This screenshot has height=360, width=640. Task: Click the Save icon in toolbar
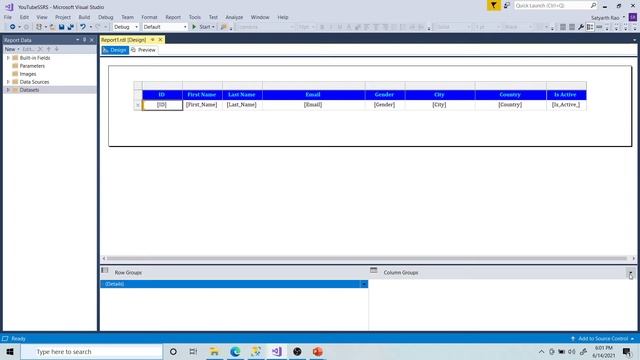coord(61,27)
